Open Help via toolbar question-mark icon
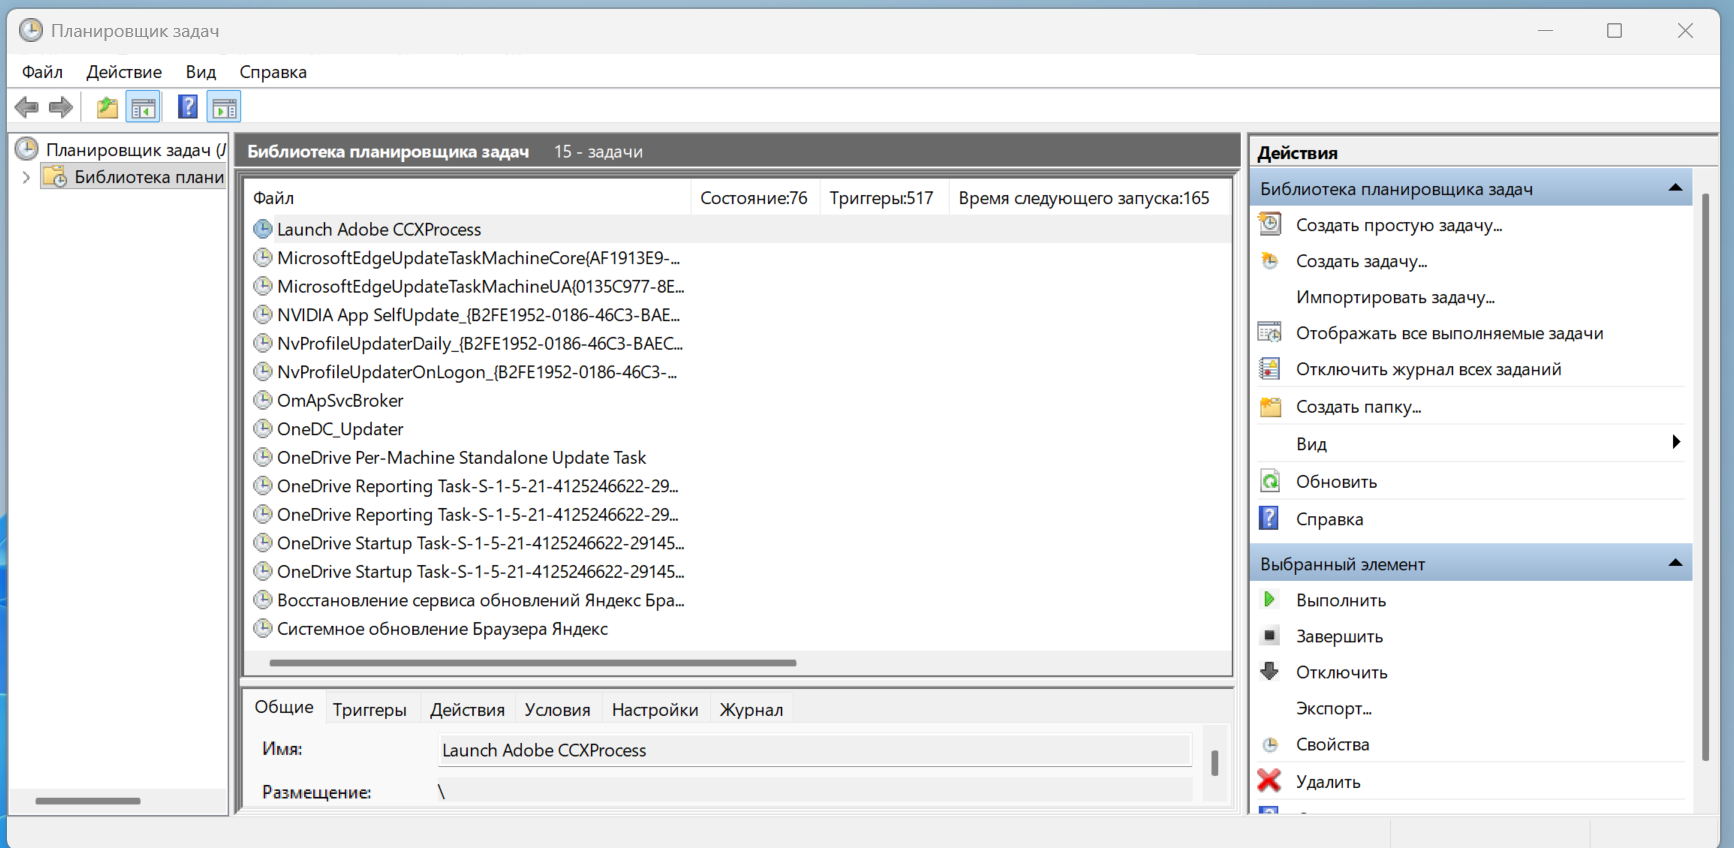1734x848 pixels. (x=187, y=107)
